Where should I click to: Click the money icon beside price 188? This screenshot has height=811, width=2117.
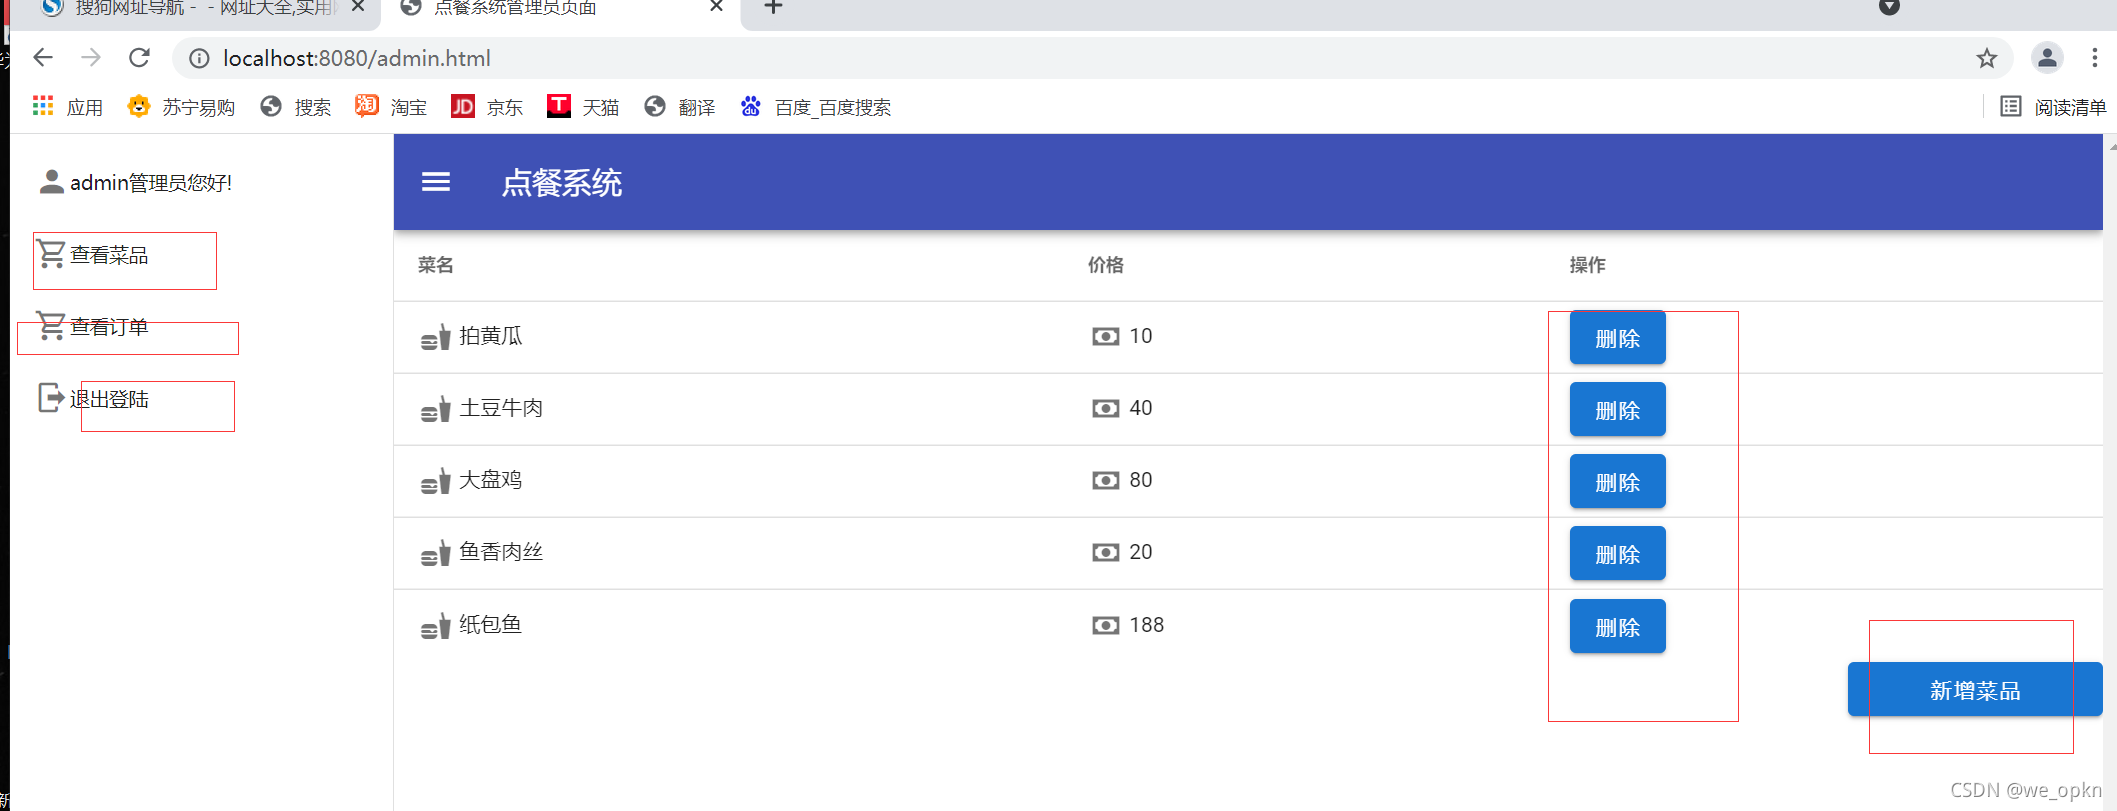[x=1106, y=625]
